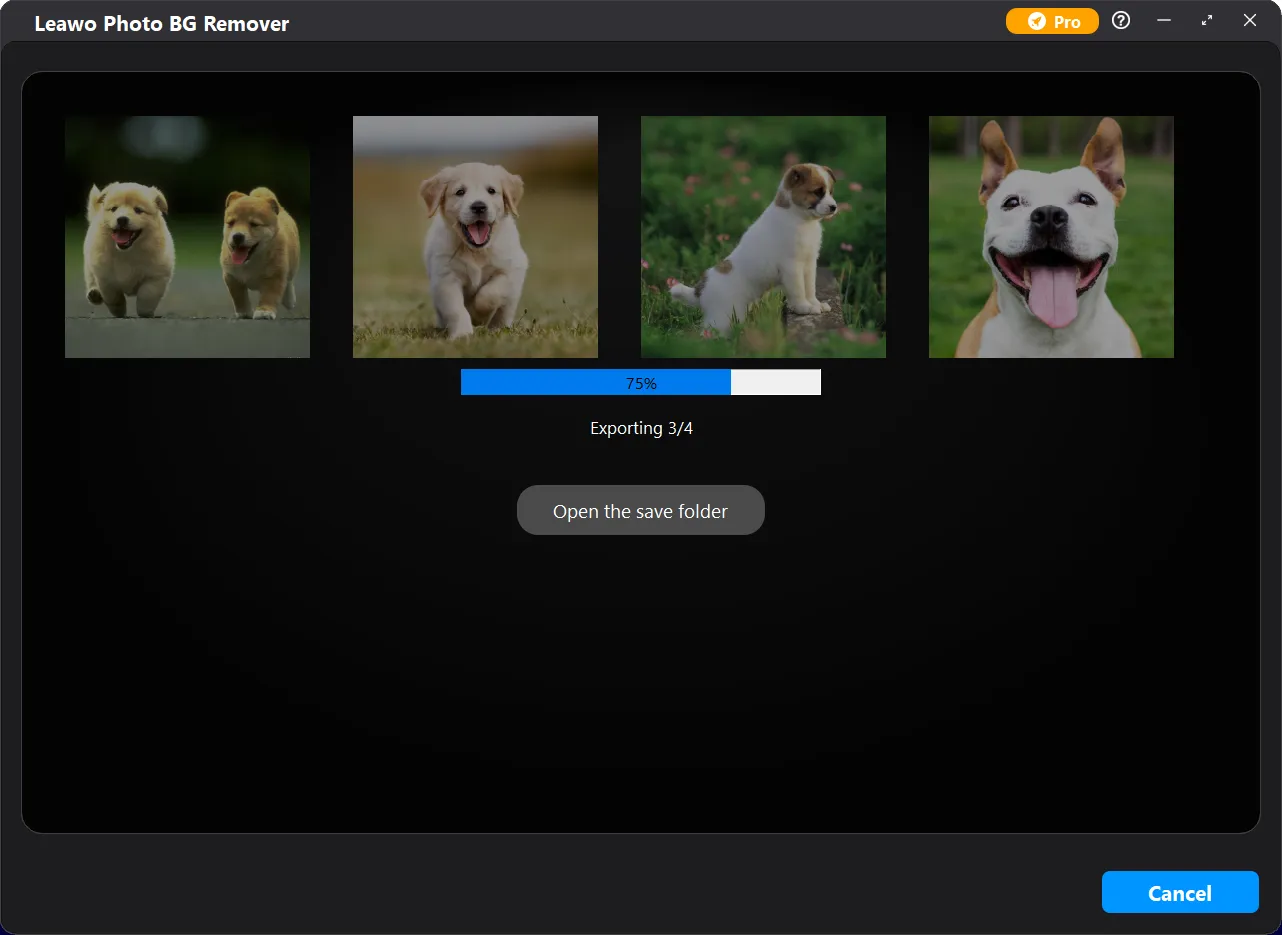Click the empty title bar area left of Pro
The width and height of the screenshot is (1282, 935).
(650, 22)
